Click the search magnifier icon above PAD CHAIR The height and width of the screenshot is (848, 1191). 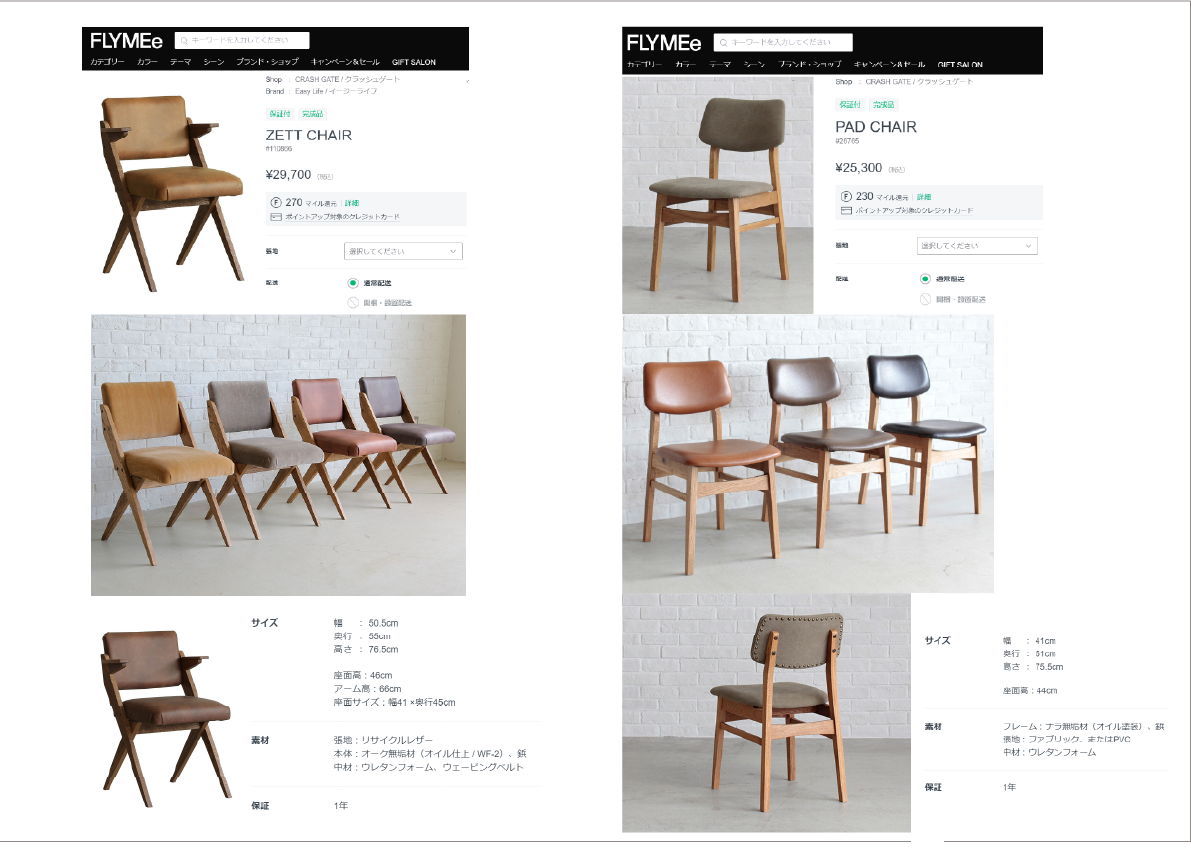pyautogui.click(x=724, y=43)
